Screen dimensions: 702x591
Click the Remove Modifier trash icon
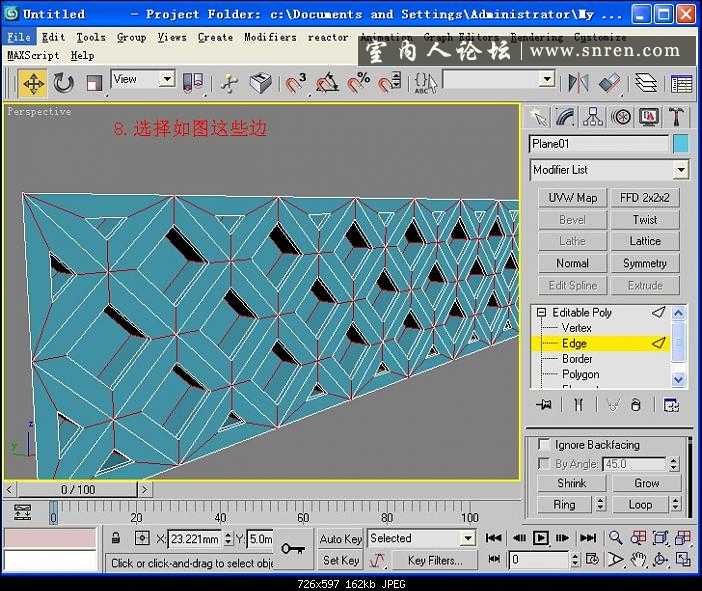coord(635,405)
